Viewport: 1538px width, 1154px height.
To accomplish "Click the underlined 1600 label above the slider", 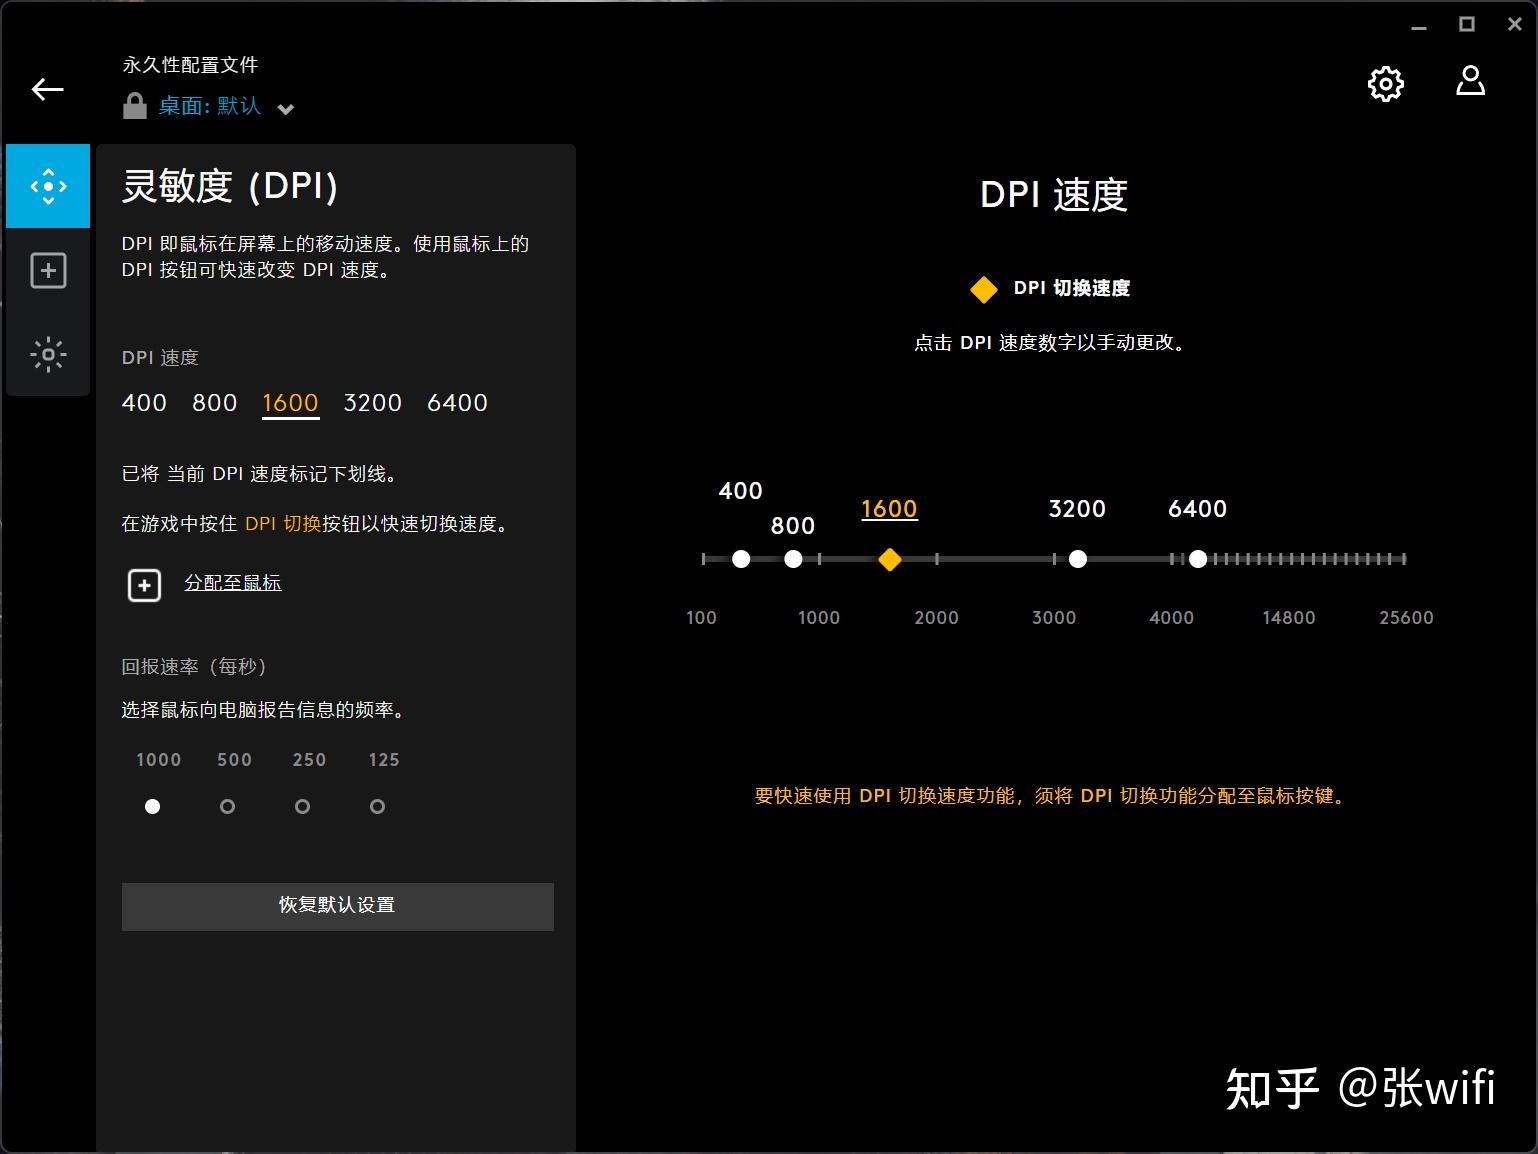I will click(888, 509).
